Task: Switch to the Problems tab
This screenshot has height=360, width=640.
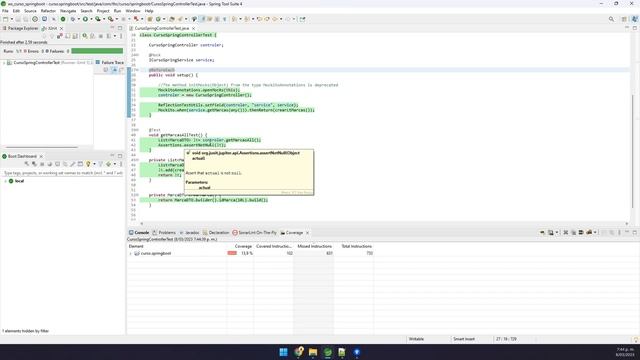Action: click(164, 232)
